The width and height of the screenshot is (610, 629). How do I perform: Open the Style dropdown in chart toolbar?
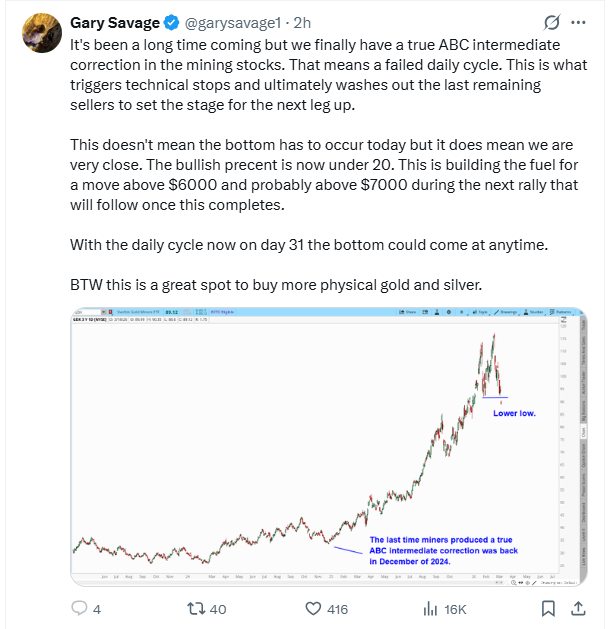483,312
